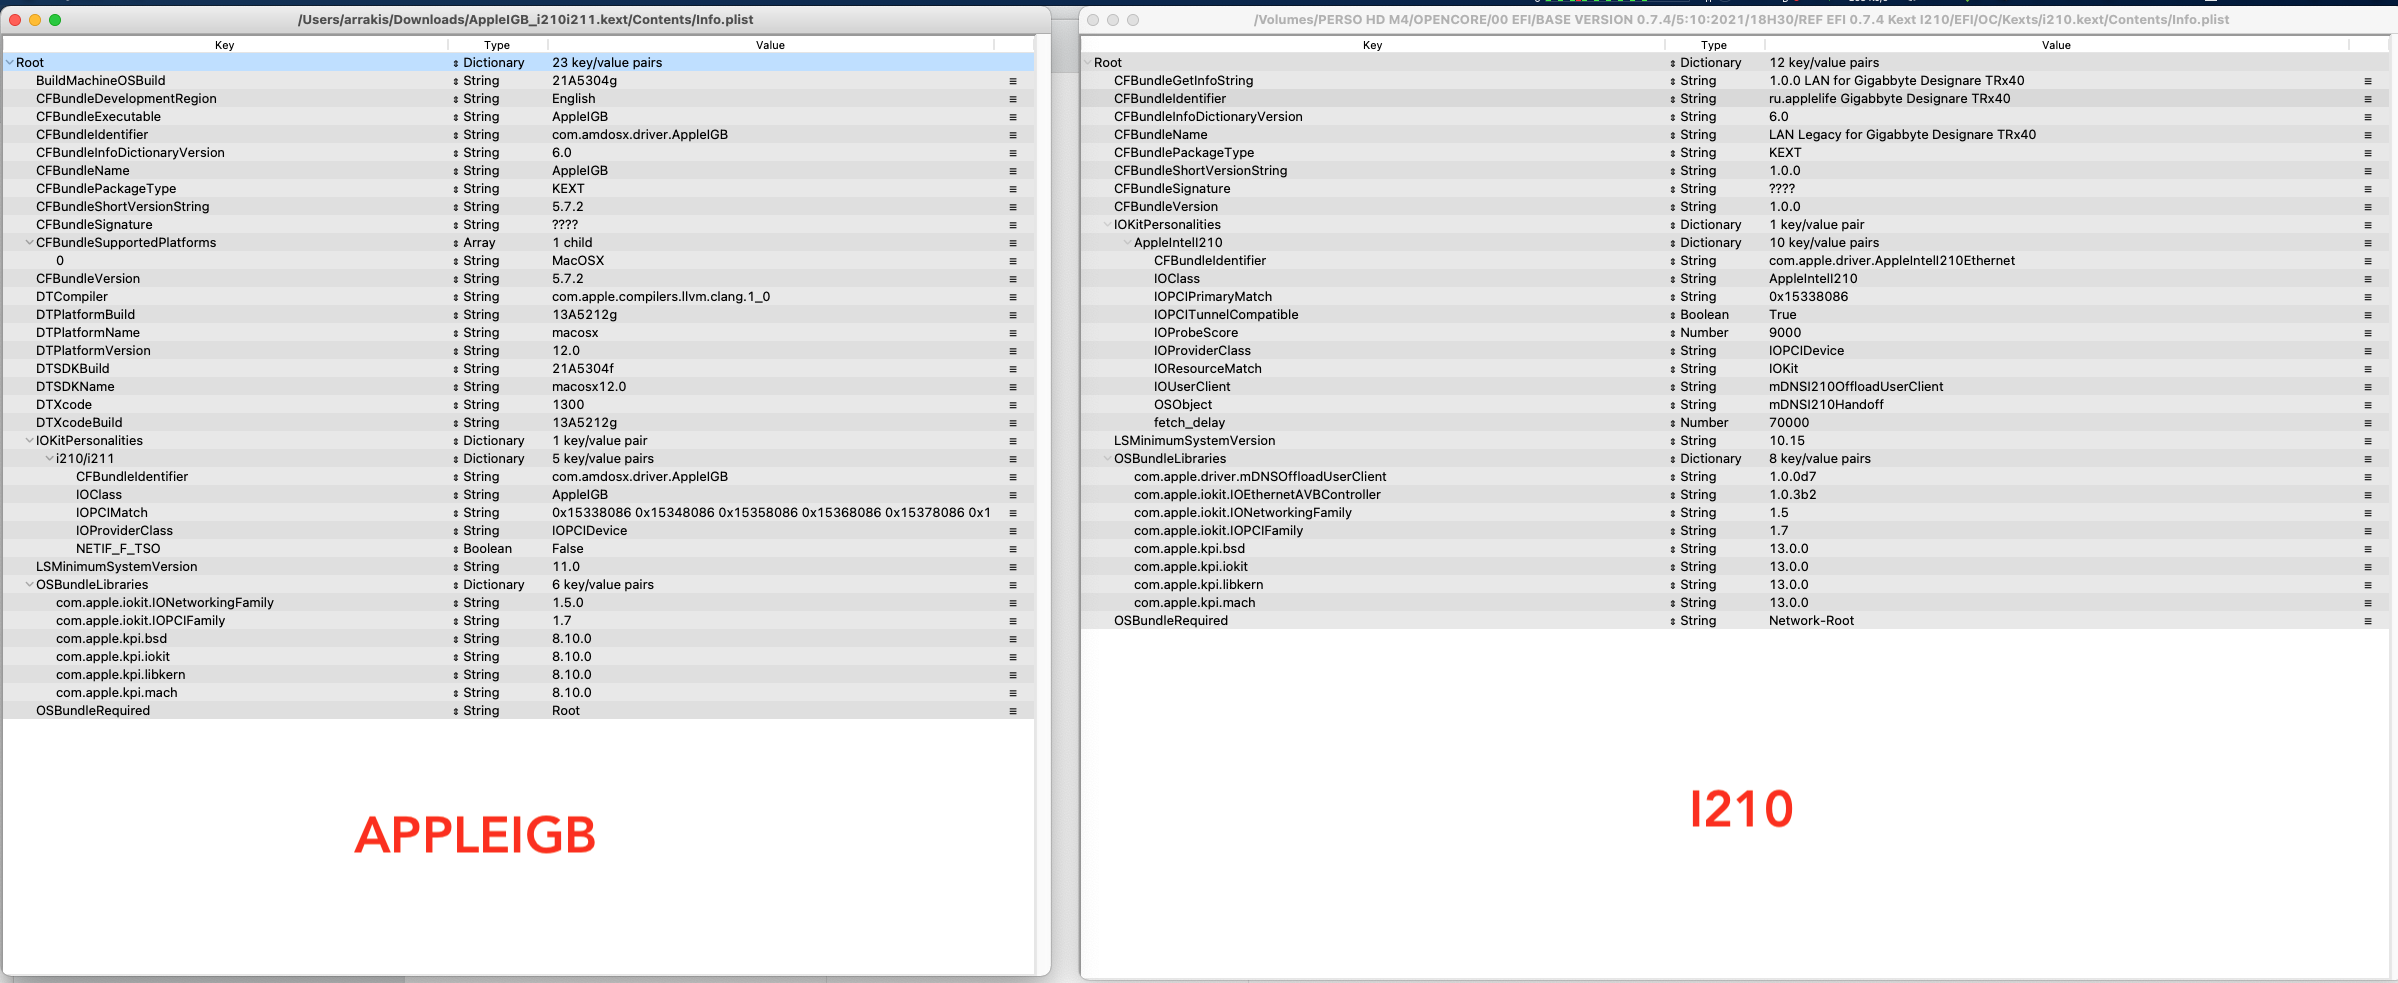Open type selector for NETIF_F_TSO Boolean
Viewport: 2398px width, 983px height.
pyautogui.click(x=456, y=549)
